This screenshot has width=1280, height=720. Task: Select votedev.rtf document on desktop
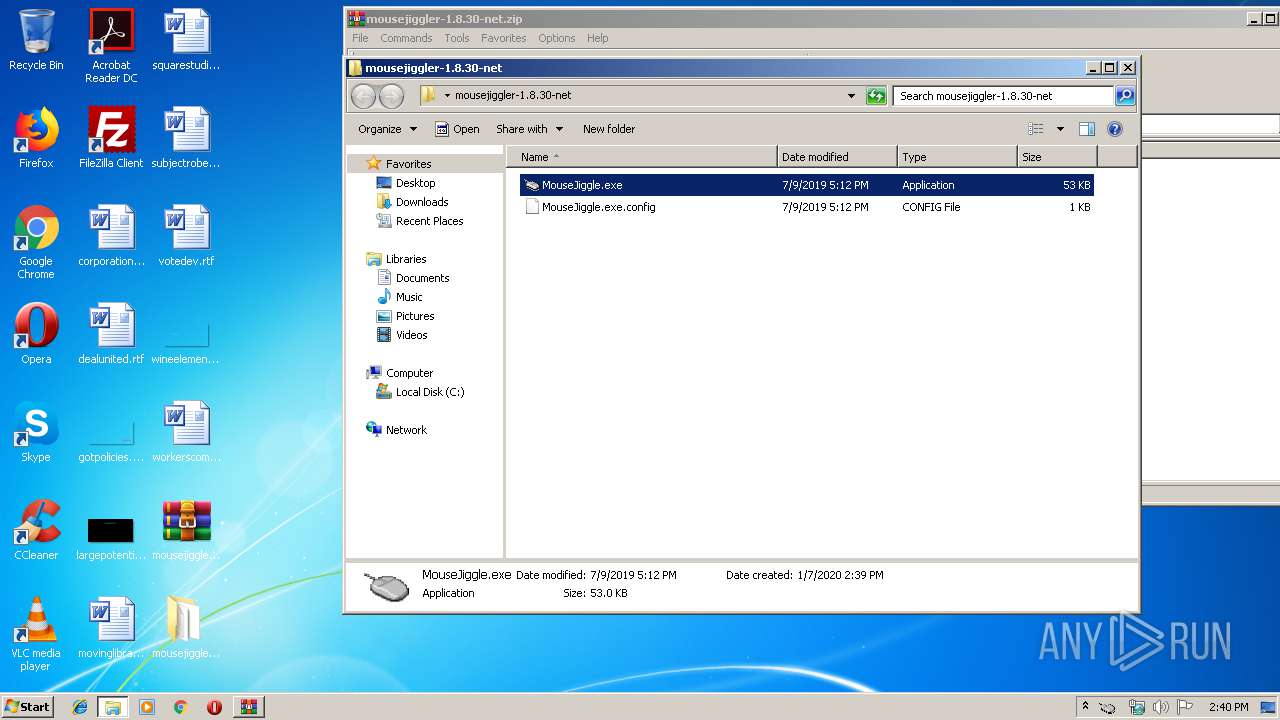[x=186, y=236]
